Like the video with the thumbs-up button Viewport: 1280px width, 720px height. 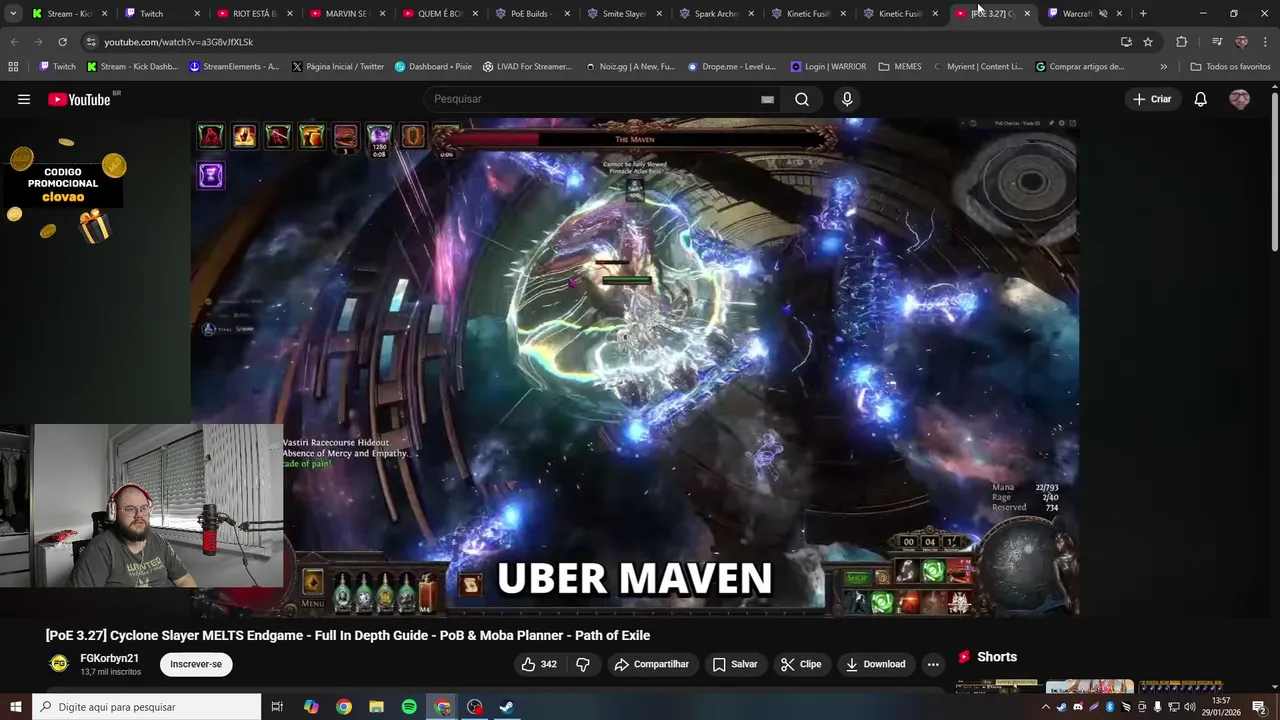538,664
